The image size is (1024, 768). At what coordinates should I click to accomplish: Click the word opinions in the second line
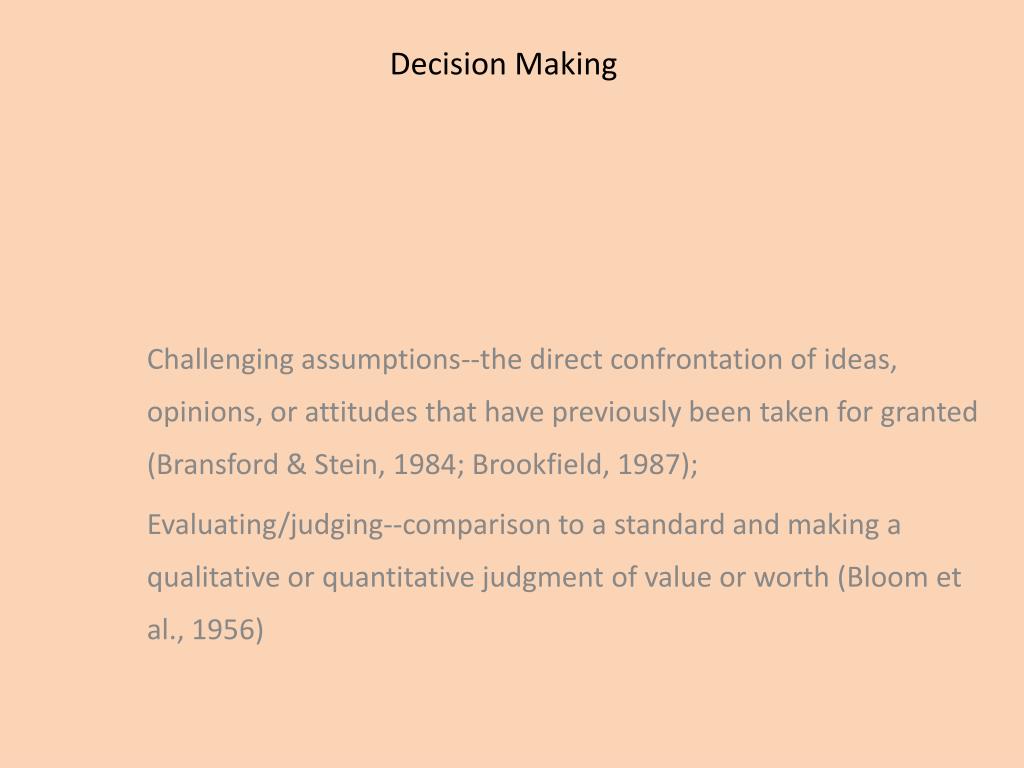(x=204, y=413)
